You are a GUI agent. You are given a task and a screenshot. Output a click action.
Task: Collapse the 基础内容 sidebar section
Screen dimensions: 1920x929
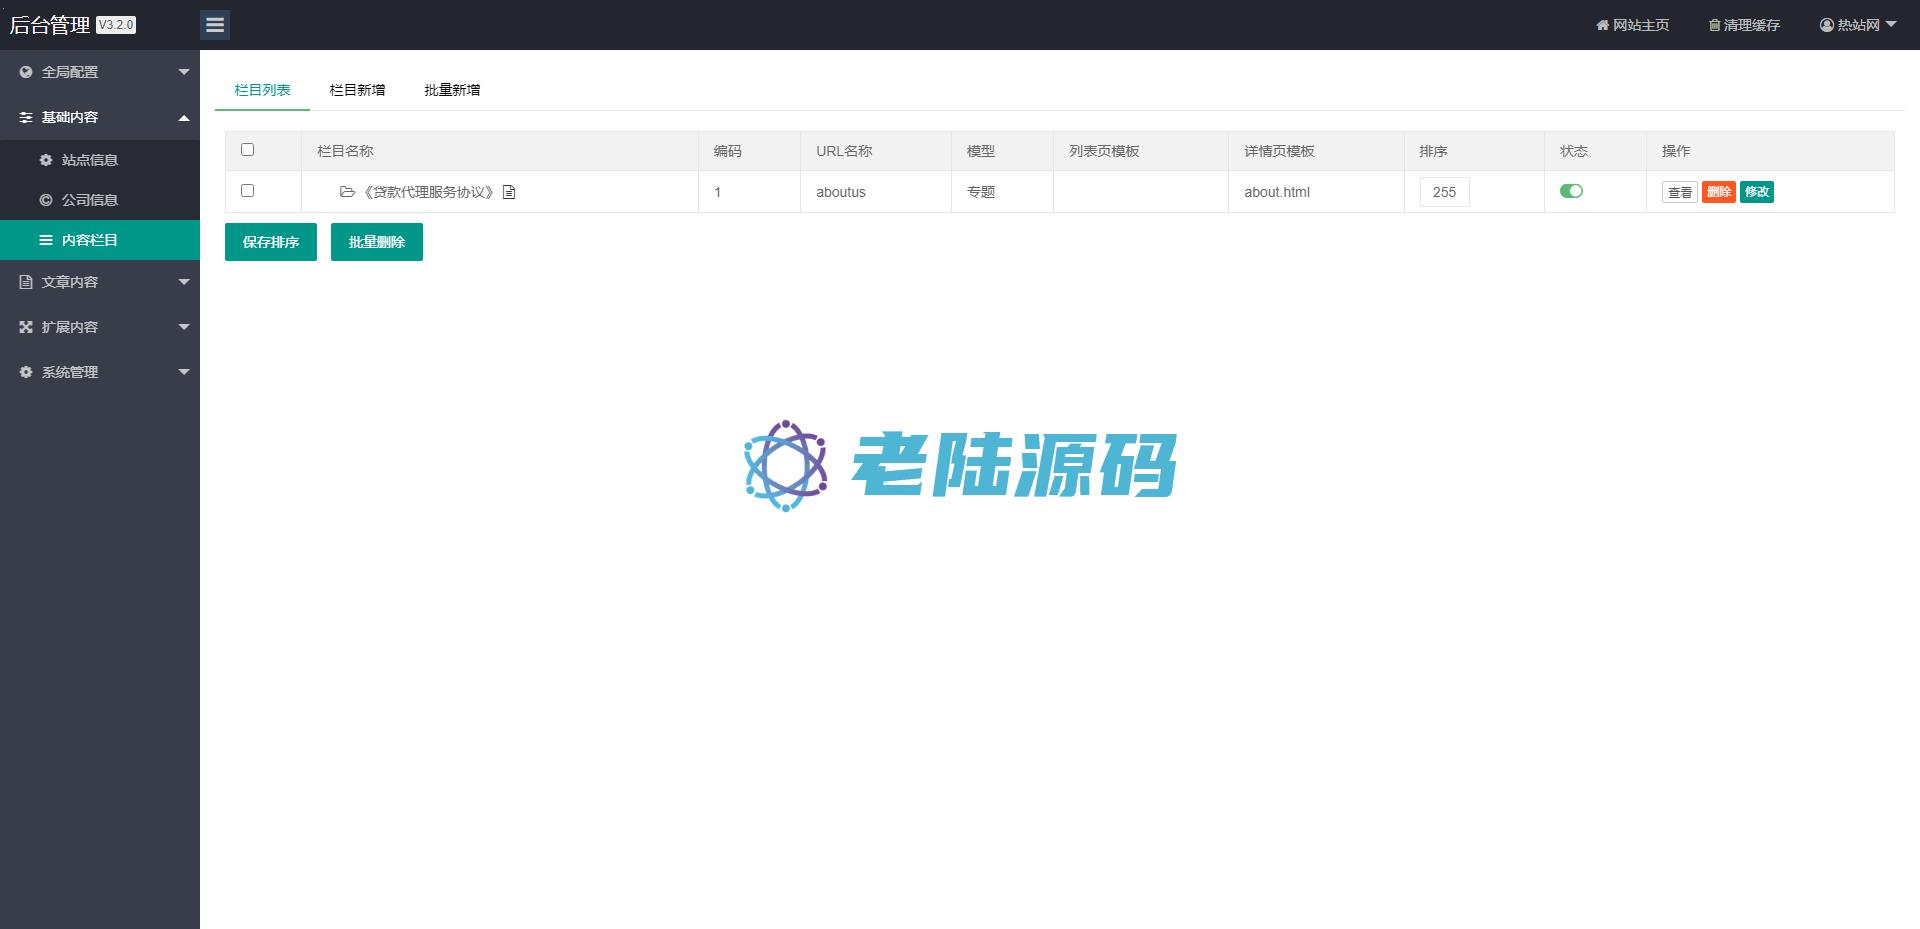click(x=100, y=117)
